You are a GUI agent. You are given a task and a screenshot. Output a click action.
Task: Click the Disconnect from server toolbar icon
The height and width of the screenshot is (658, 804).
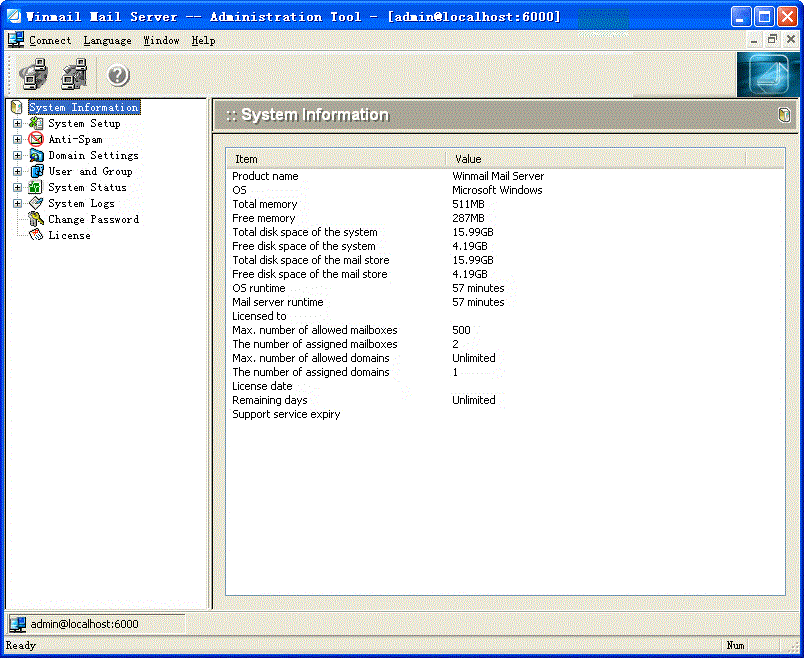point(74,75)
